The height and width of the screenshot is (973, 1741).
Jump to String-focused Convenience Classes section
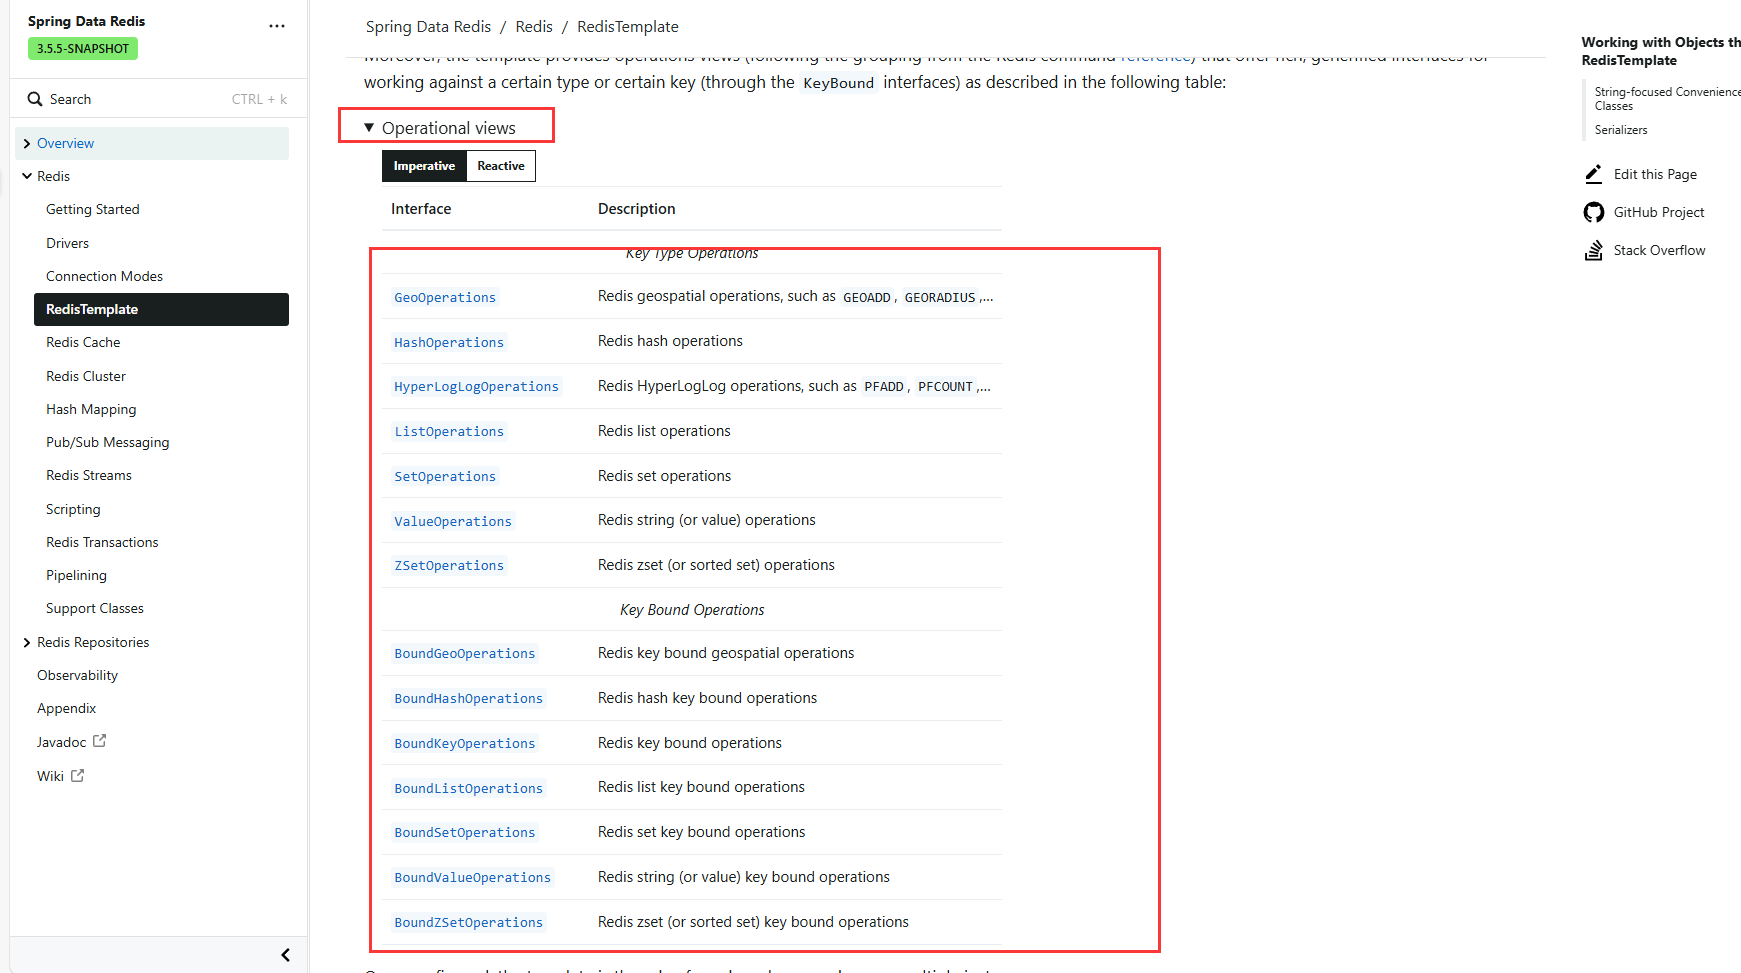click(1667, 98)
